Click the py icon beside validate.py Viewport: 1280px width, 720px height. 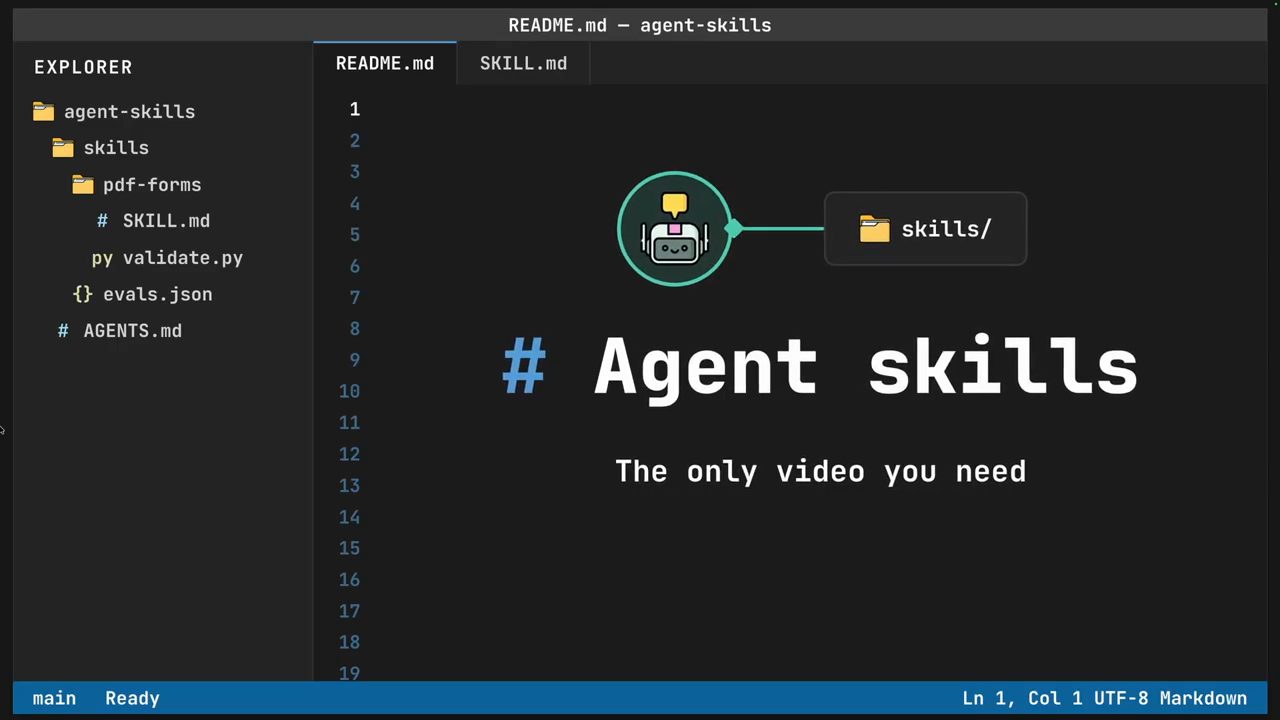tap(102, 258)
